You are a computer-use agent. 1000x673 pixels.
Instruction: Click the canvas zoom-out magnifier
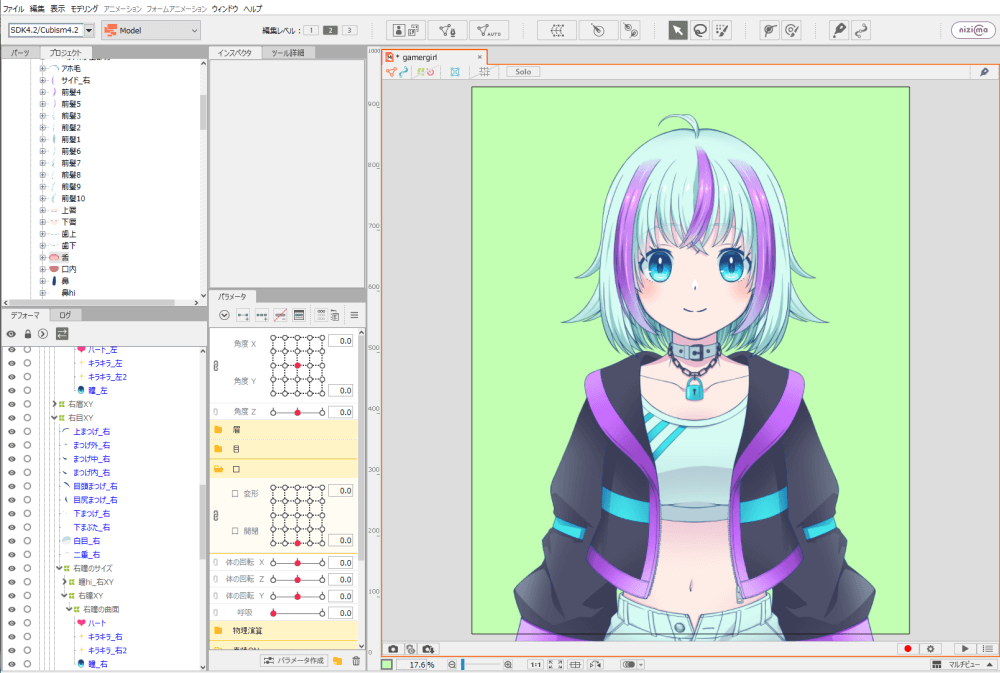(452, 665)
